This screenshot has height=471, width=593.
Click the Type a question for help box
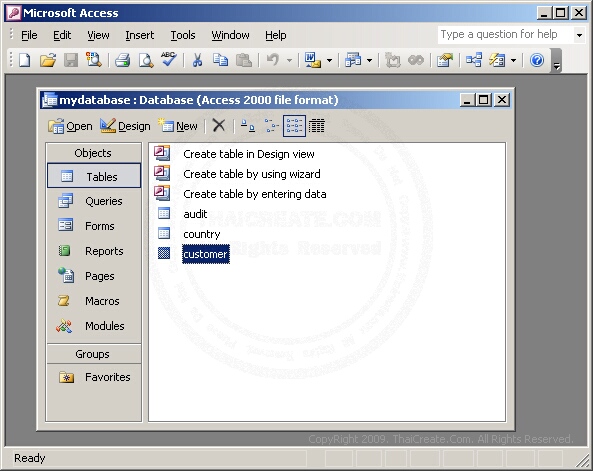pyautogui.click(x=505, y=35)
